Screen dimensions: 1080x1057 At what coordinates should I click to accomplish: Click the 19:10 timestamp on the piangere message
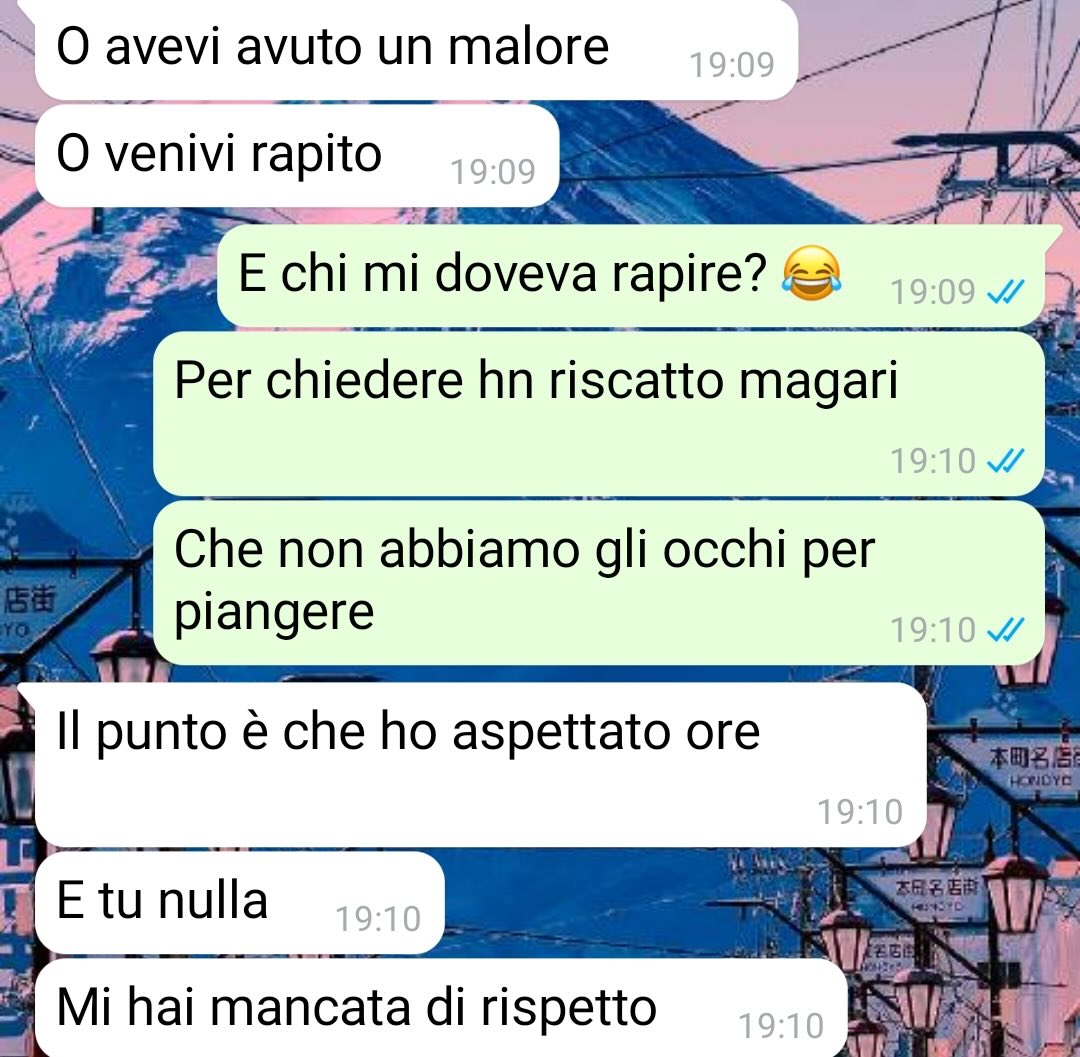pyautogui.click(x=933, y=629)
